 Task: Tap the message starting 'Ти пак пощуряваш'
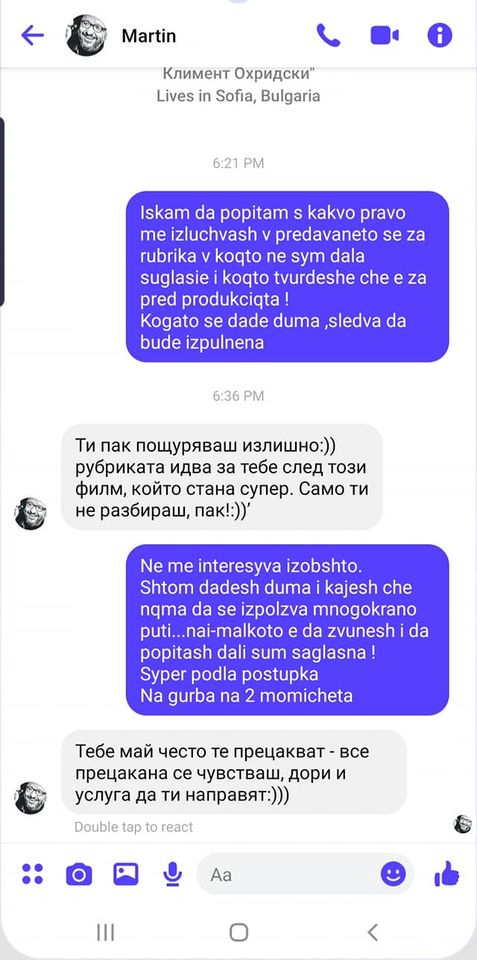click(x=222, y=477)
